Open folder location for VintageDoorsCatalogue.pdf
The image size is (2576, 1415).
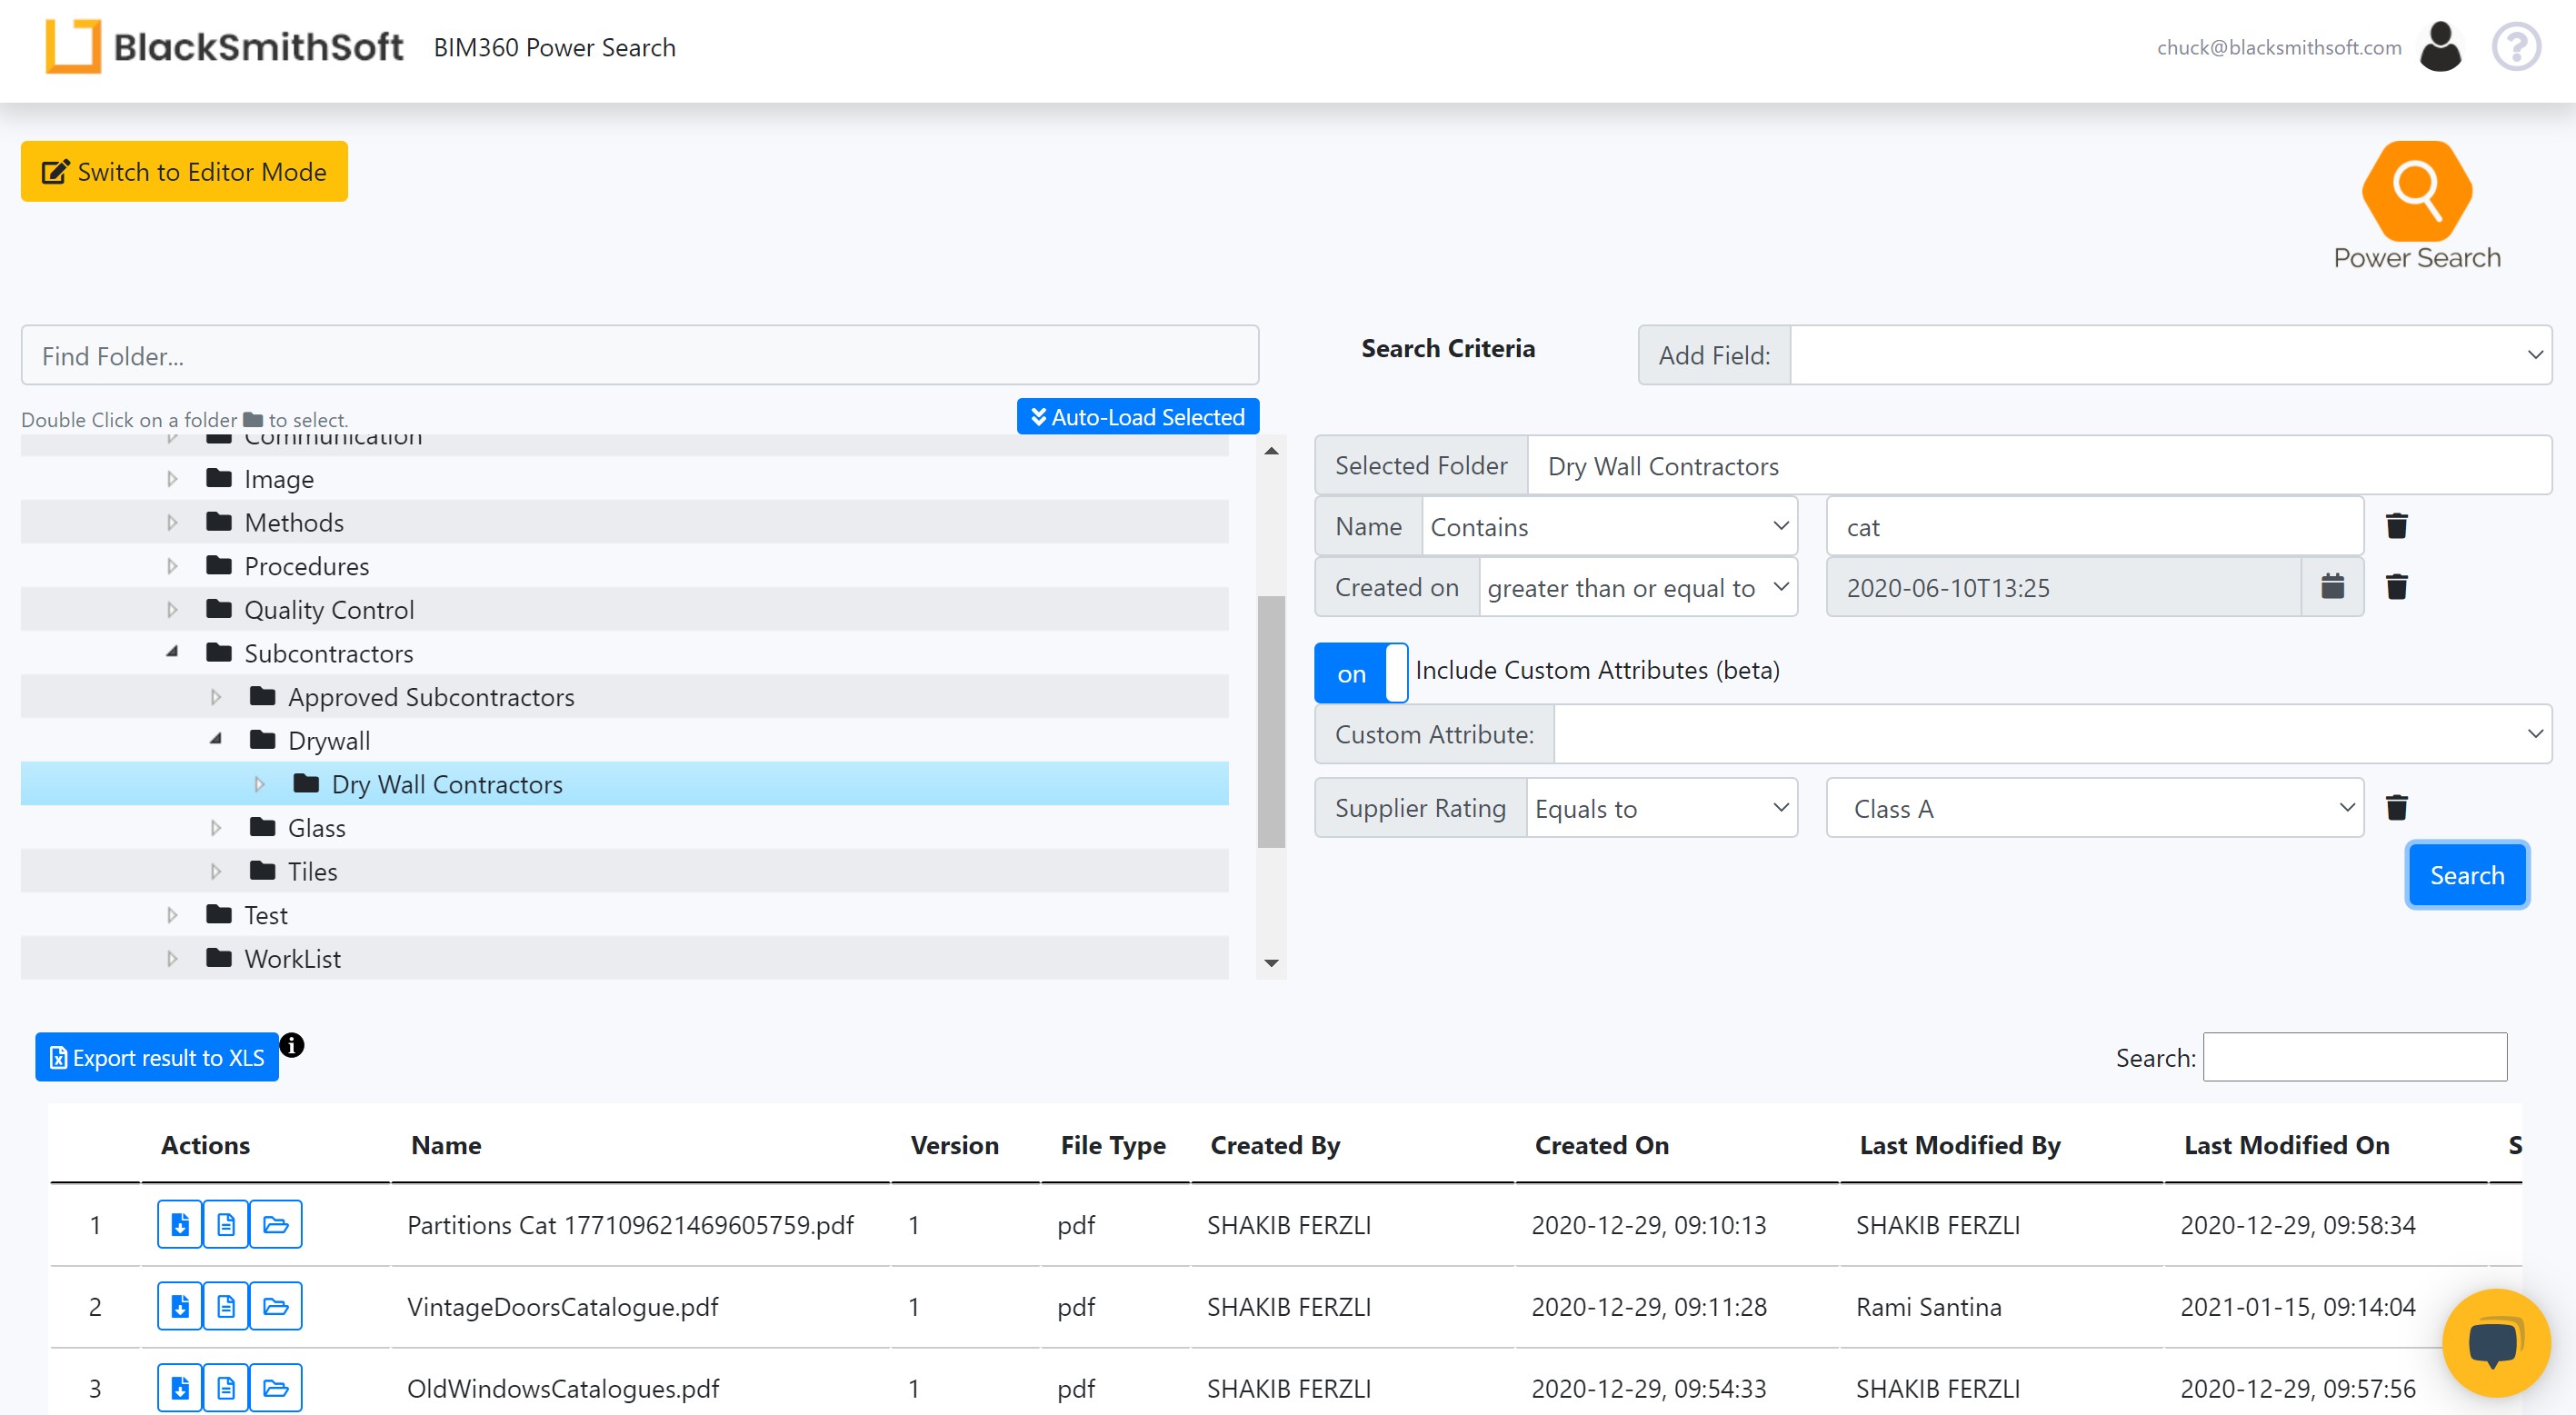(276, 1306)
